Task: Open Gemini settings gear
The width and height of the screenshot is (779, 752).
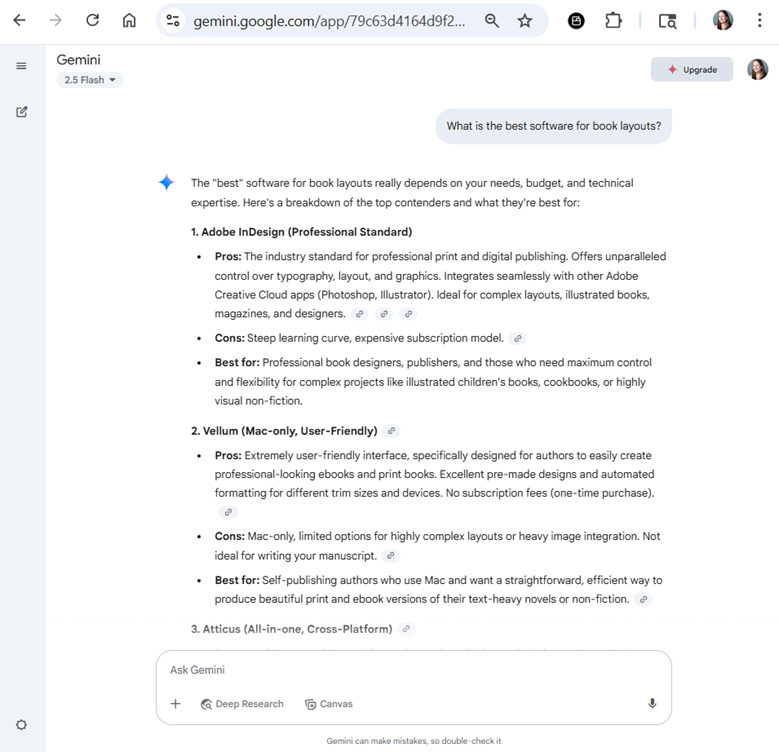Action: [21, 725]
